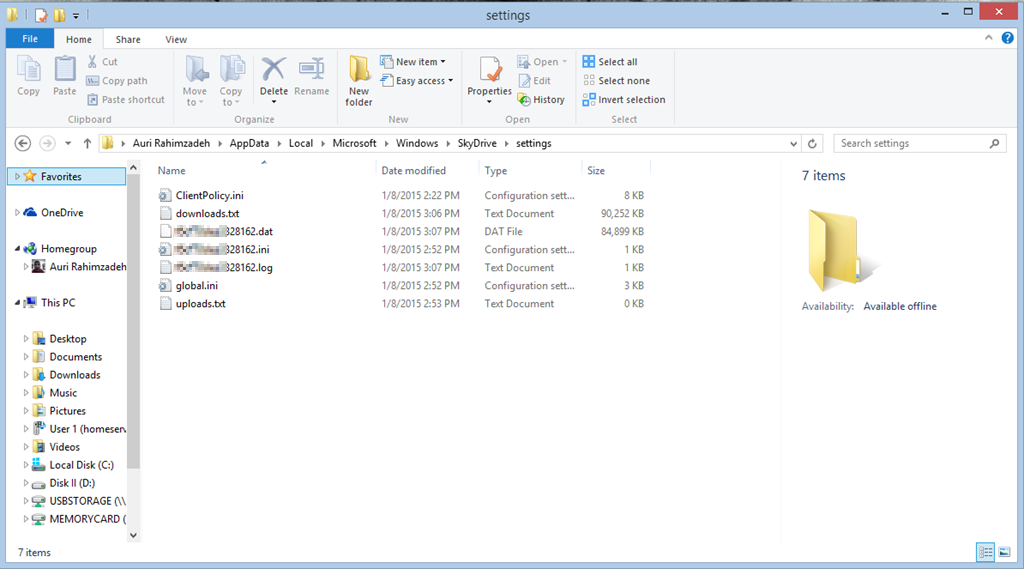Refresh the current folder view

pos(813,143)
